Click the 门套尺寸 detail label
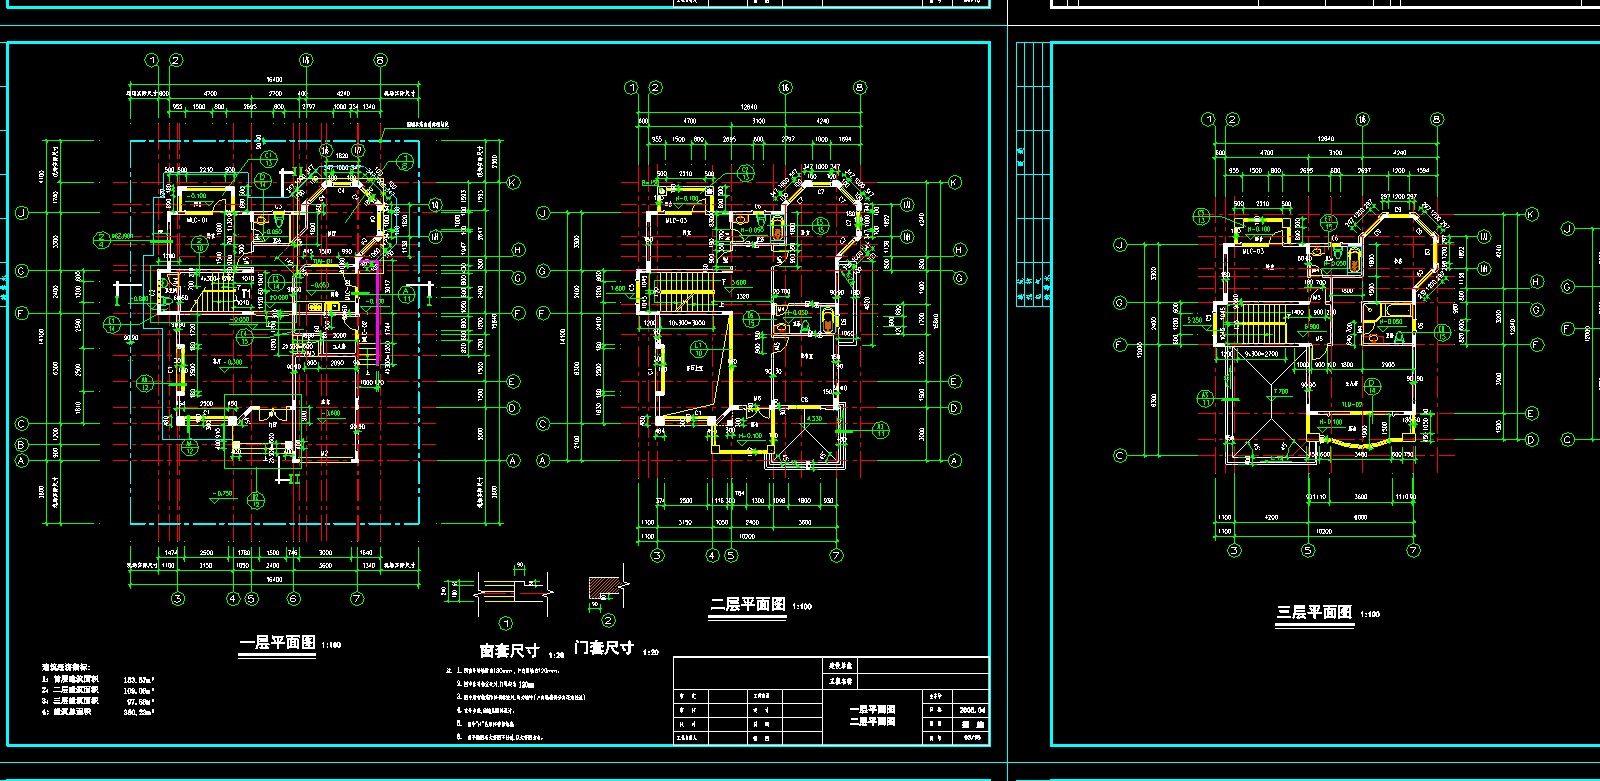This screenshot has width=1600, height=781. (604, 648)
